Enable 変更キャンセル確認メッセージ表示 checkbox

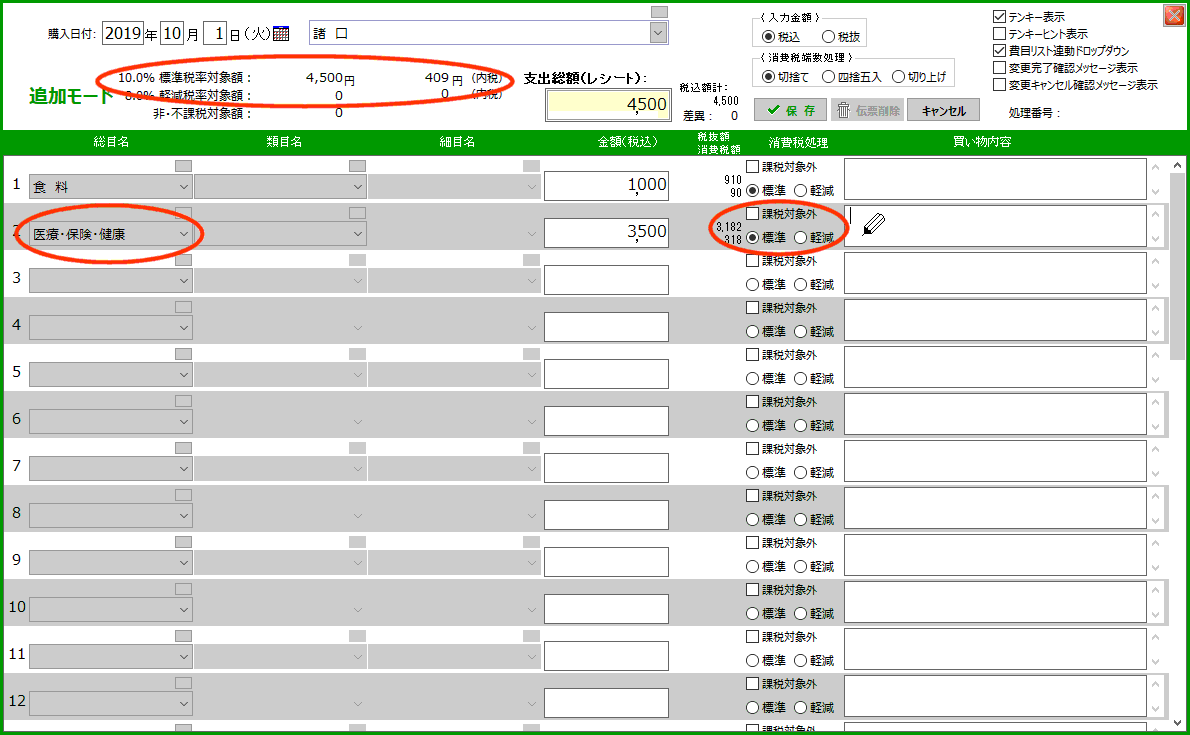[x=1000, y=84]
